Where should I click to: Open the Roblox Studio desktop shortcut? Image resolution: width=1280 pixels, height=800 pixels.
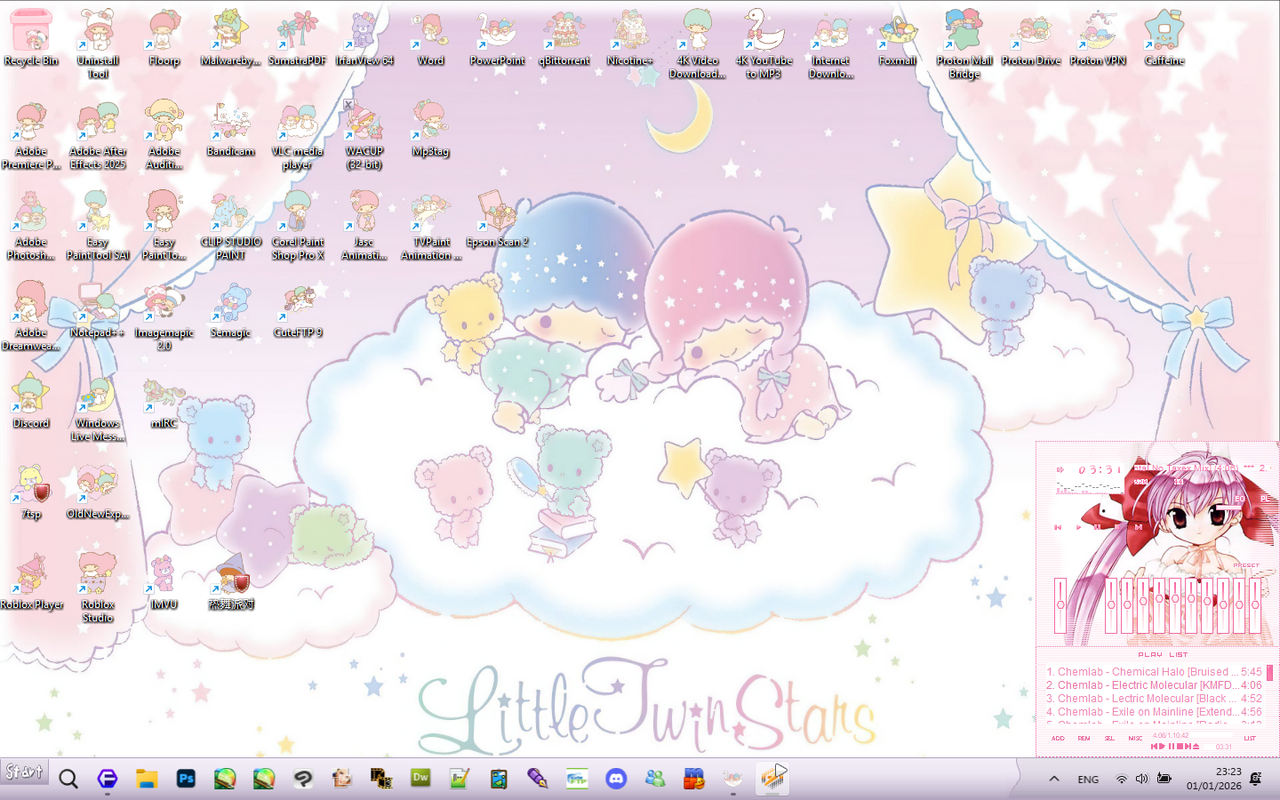click(x=97, y=590)
